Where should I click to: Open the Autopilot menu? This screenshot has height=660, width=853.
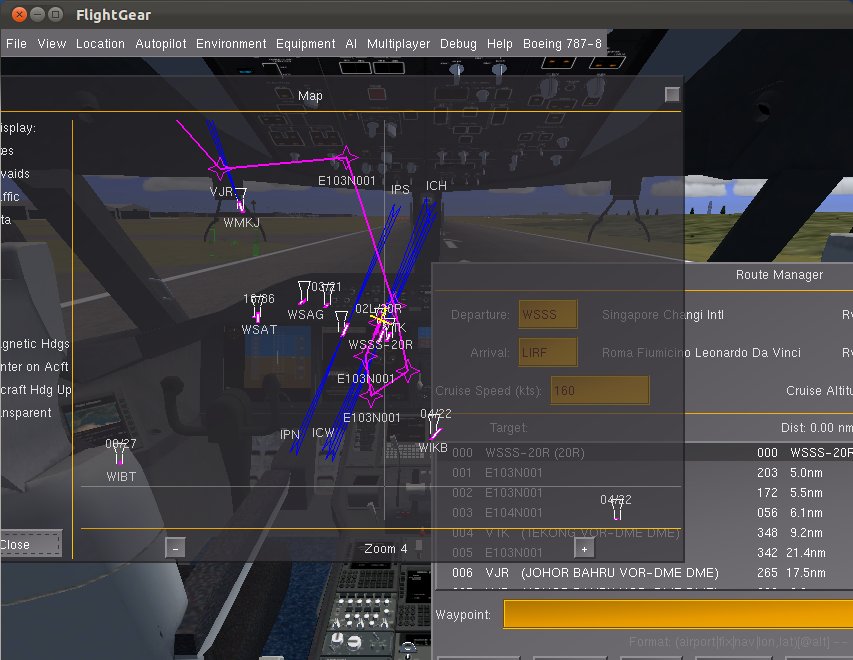pos(160,44)
